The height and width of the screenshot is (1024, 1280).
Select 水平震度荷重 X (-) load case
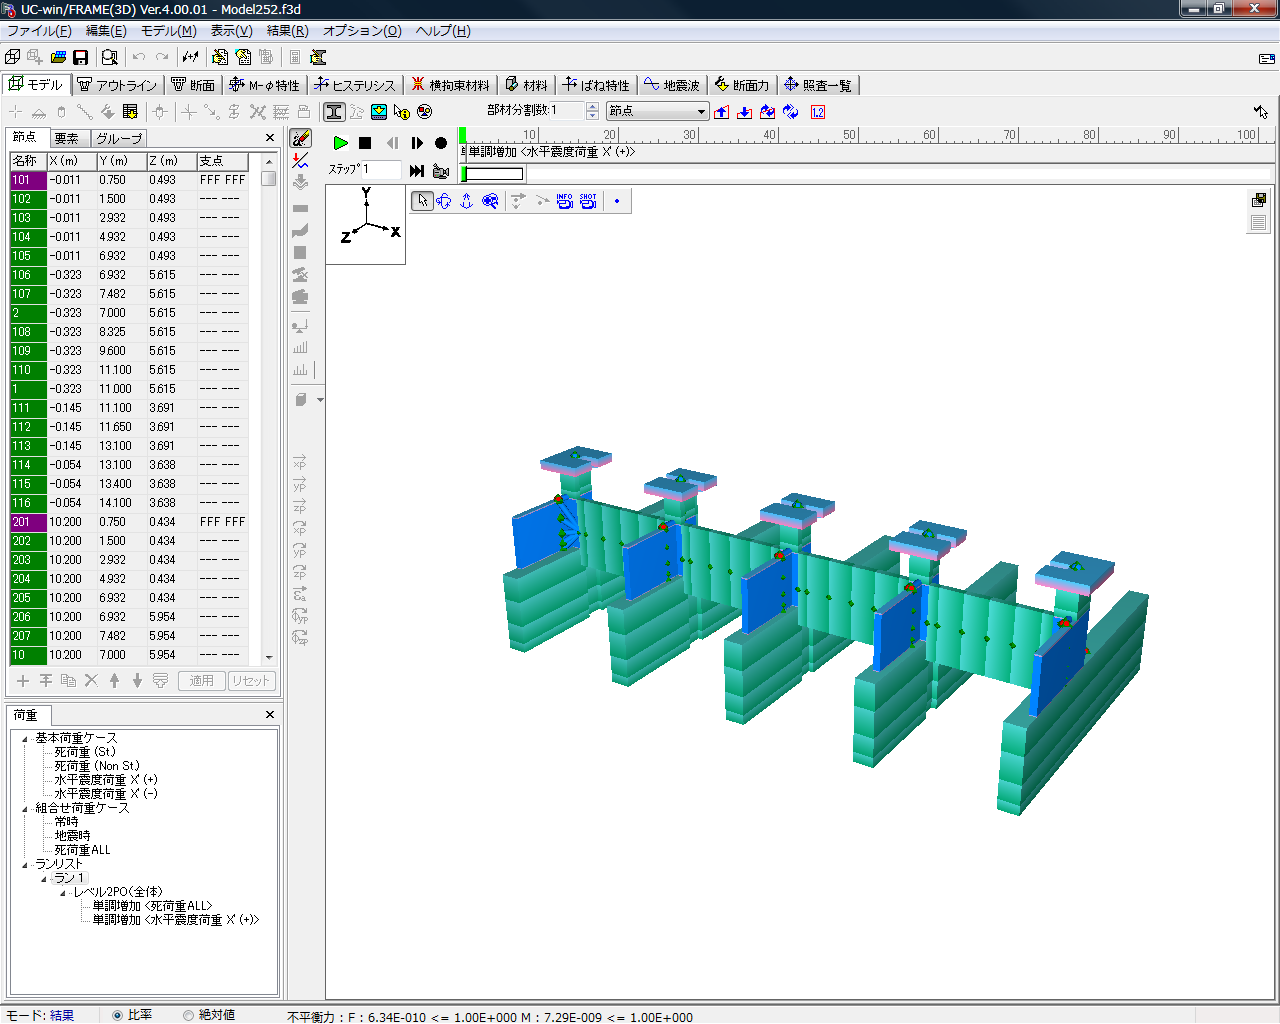click(105, 794)
